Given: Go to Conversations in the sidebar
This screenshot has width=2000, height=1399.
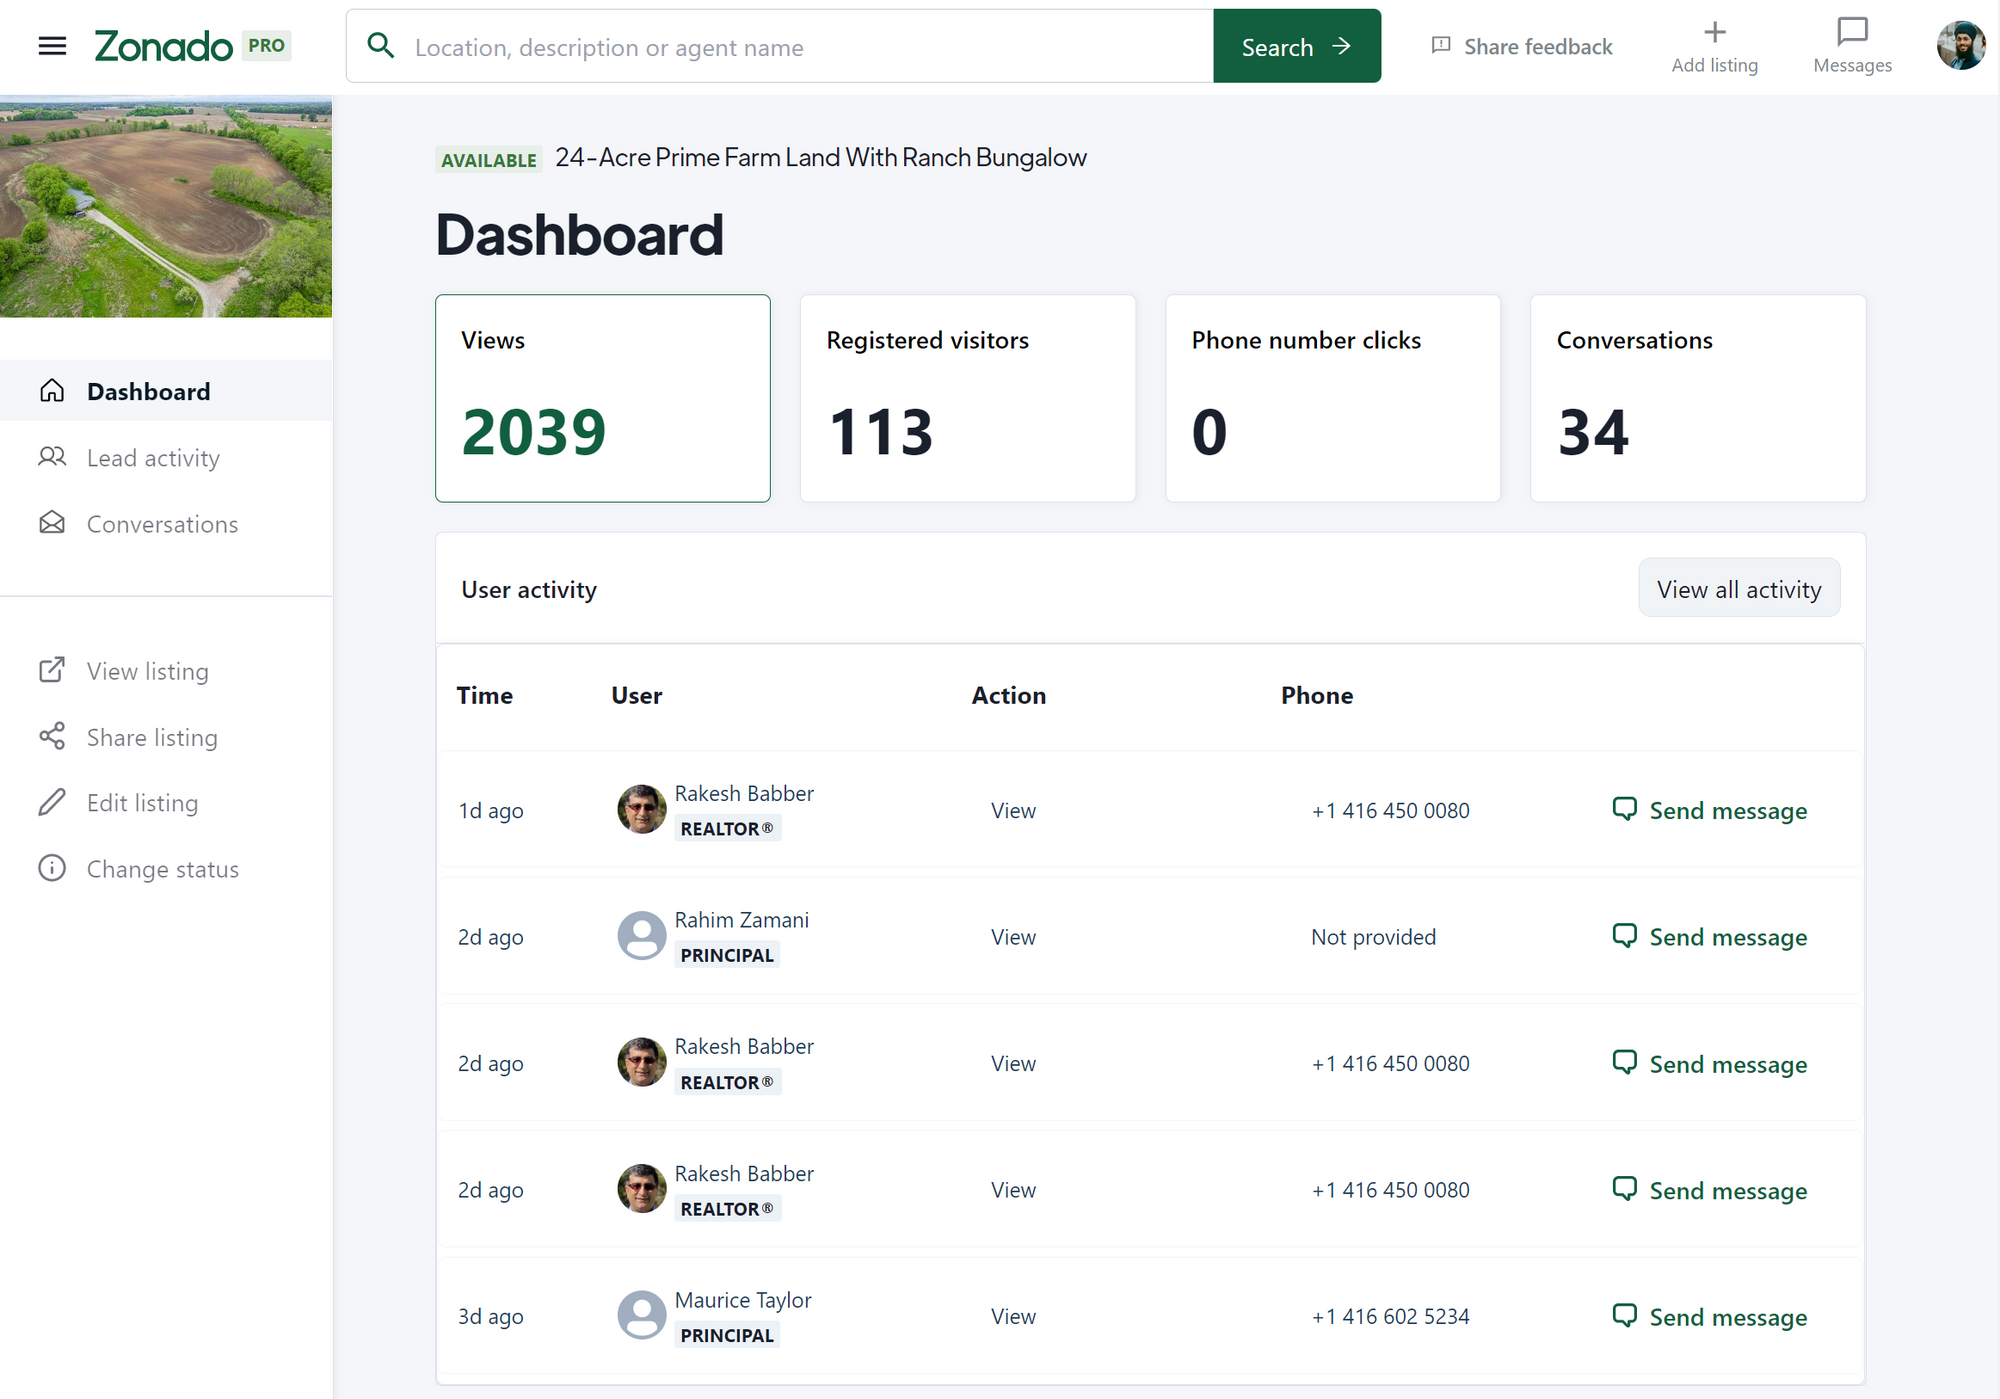Looking at the screenshot, I should click(162, 524).
